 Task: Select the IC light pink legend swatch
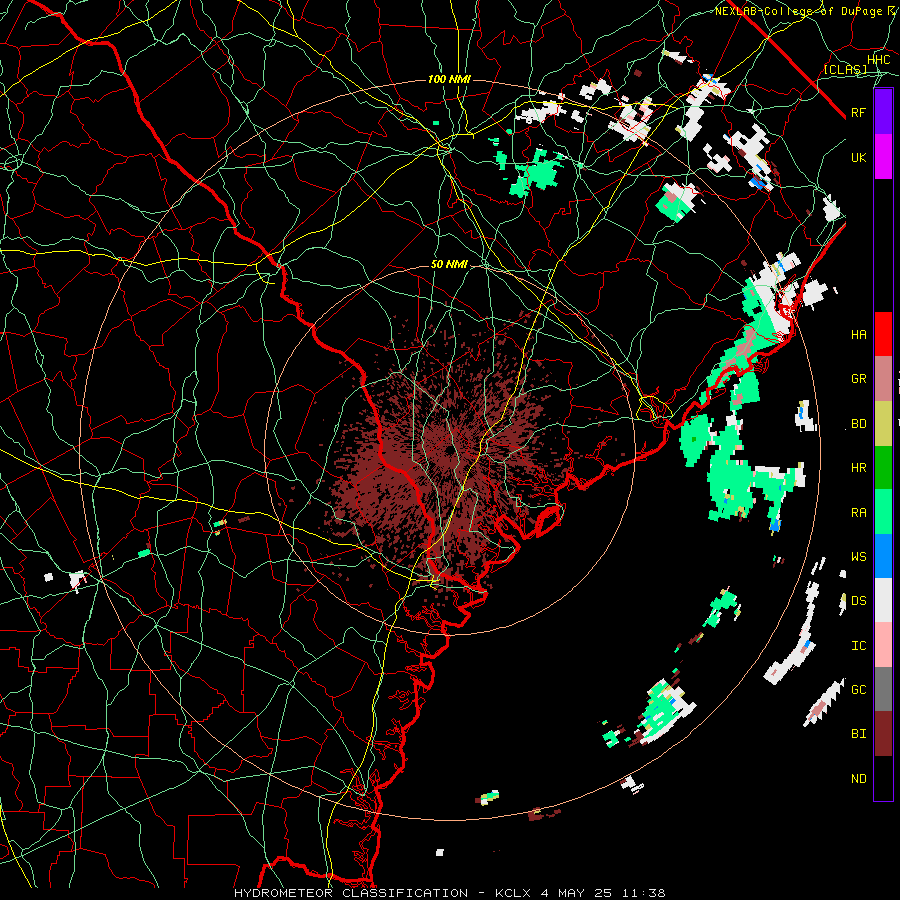tap(883, 645)
